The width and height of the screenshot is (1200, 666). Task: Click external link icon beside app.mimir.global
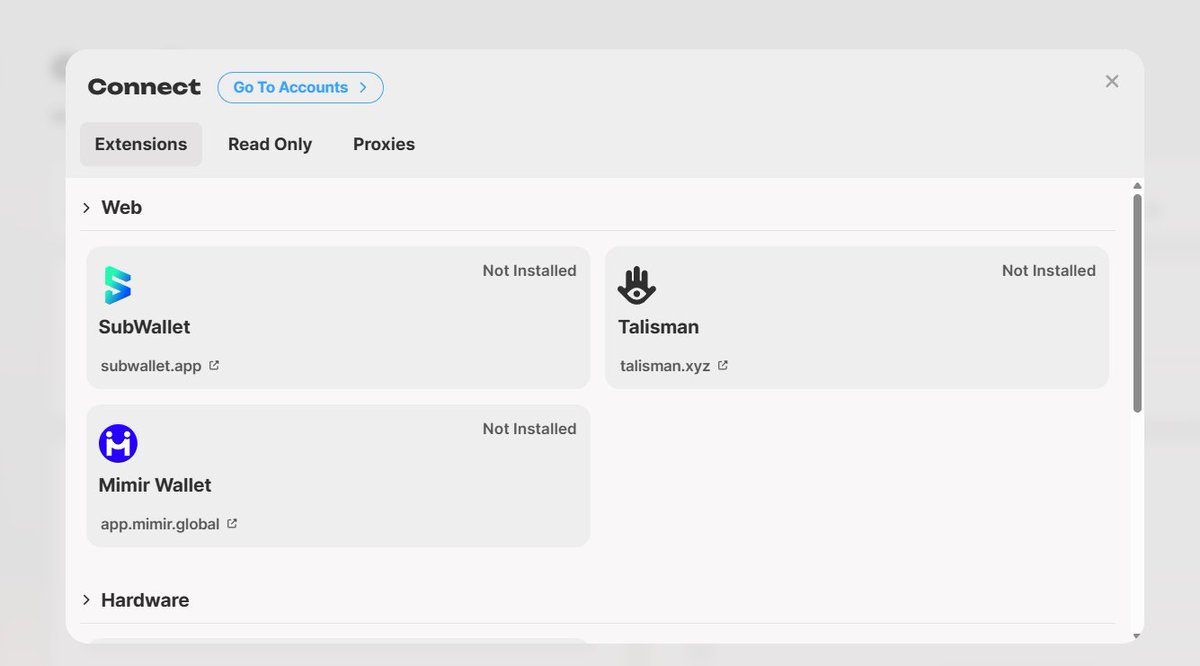pos(232,523)
